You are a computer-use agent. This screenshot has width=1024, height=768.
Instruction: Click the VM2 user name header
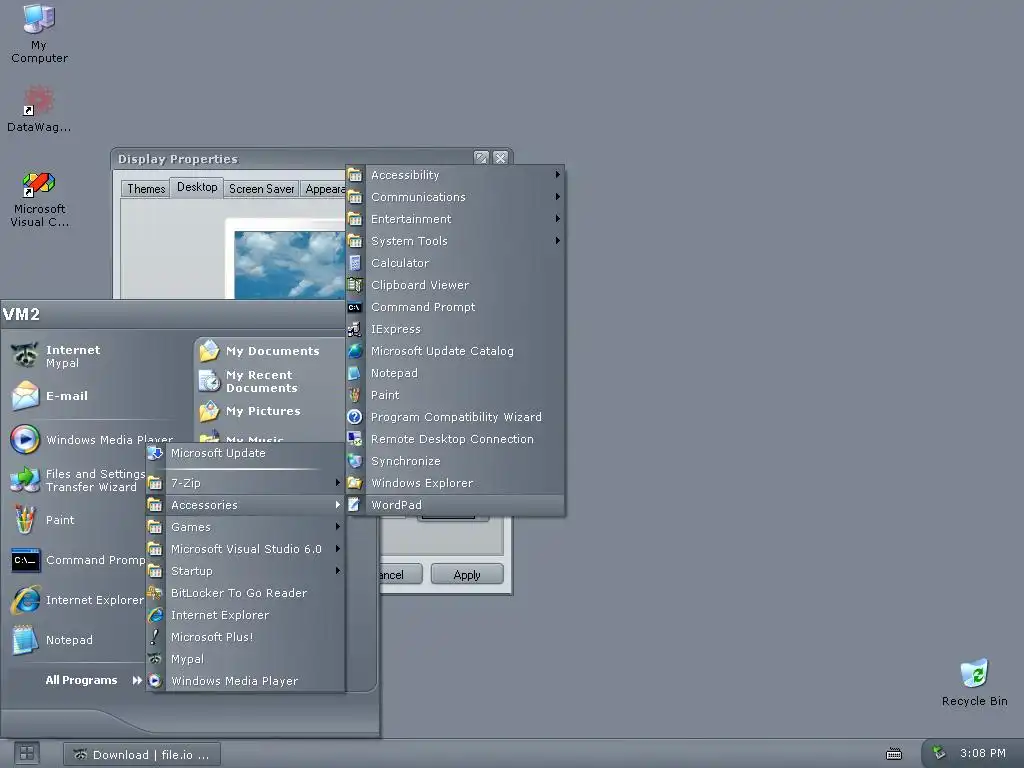click(21, 314)
